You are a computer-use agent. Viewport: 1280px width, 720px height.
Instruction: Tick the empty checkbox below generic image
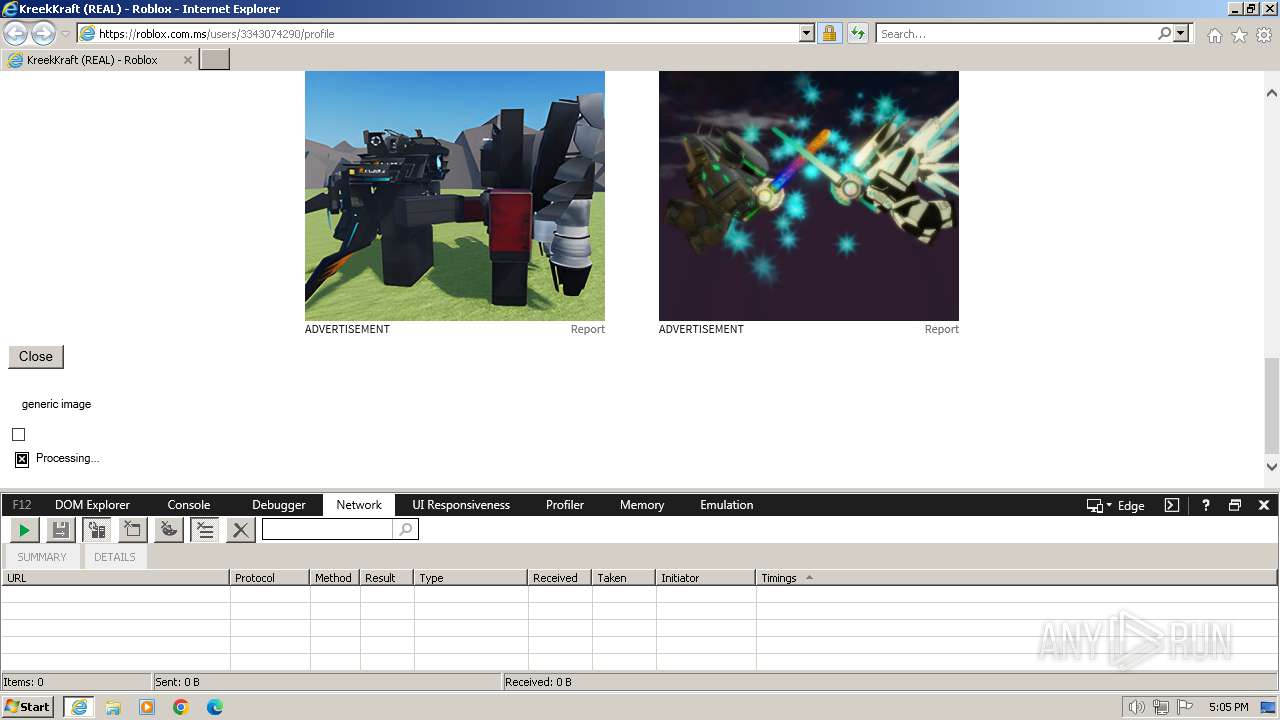18,434
